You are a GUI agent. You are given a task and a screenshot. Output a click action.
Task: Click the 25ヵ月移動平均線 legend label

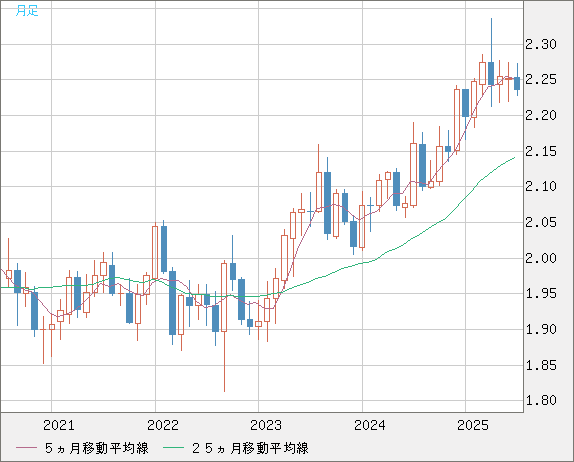click(x=250, y=448)
